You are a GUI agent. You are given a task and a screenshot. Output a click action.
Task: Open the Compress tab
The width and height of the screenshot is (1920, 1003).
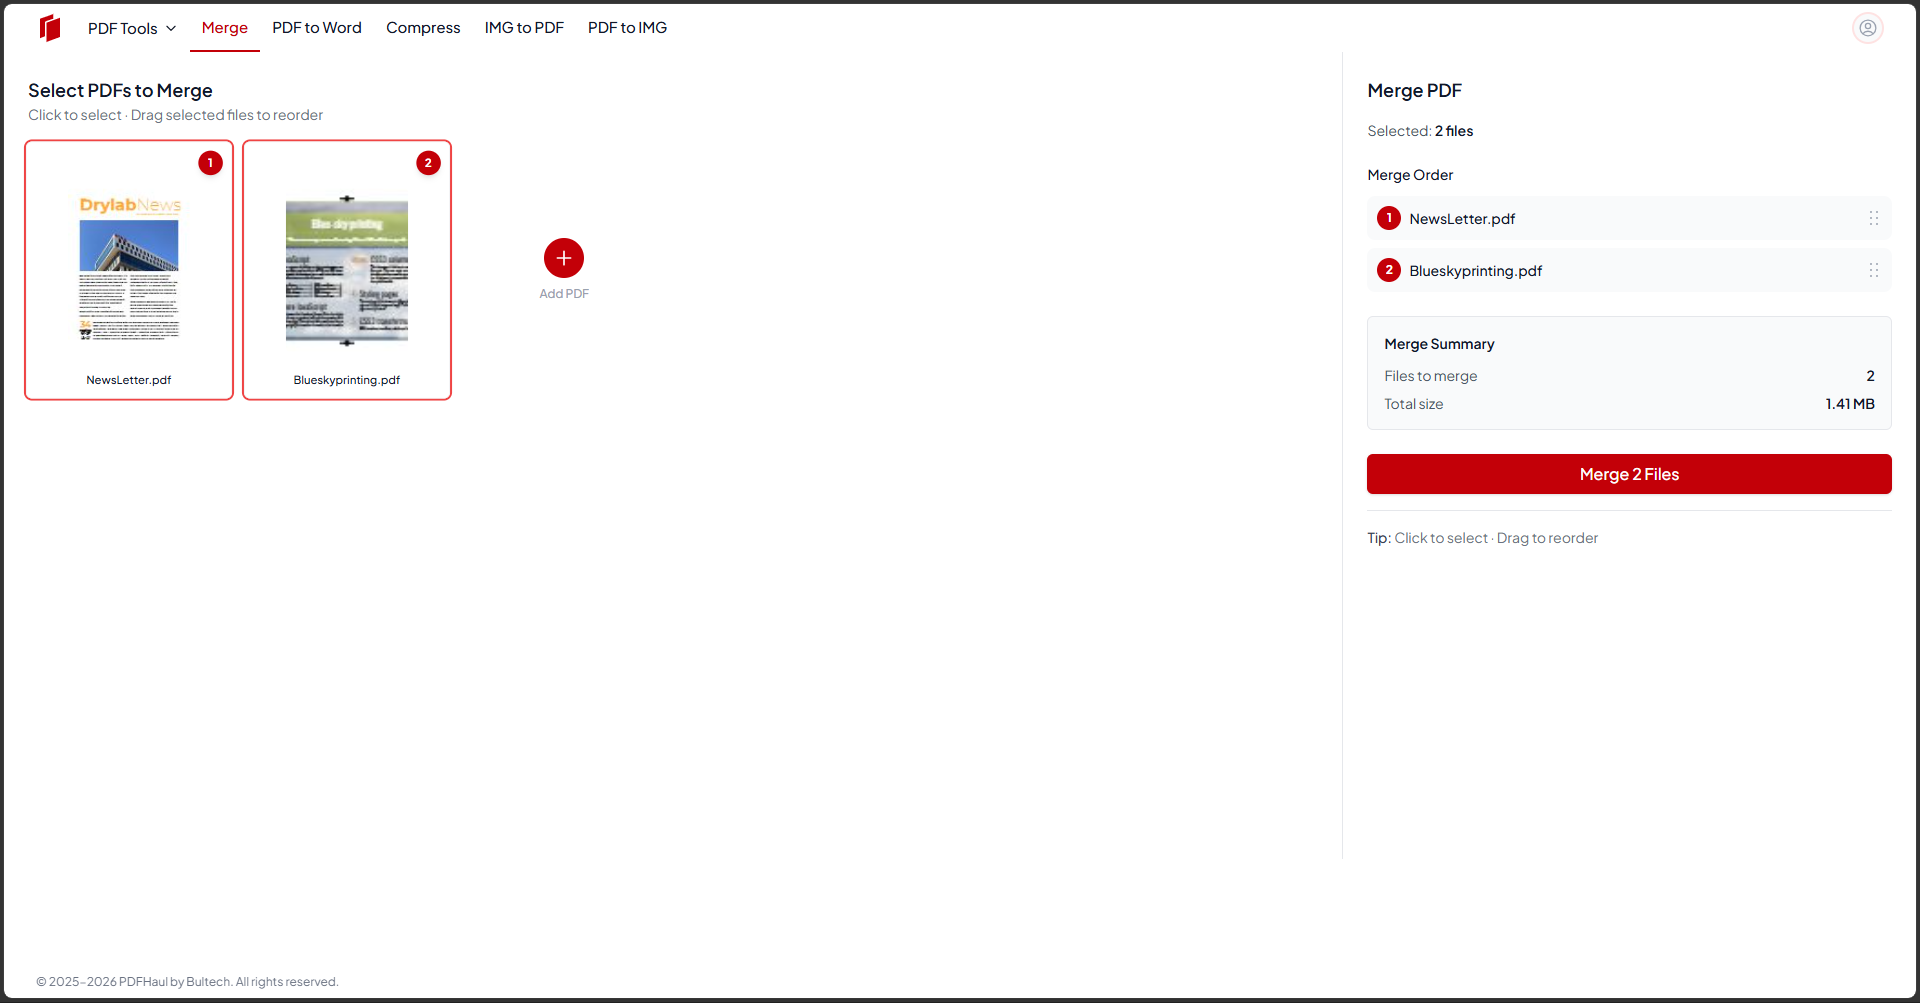tap(423, 28)
